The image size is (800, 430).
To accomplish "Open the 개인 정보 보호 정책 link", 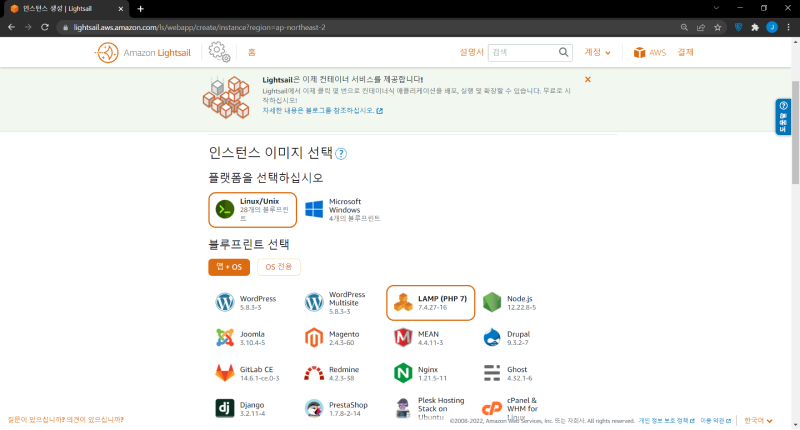I will pos(666,421).
